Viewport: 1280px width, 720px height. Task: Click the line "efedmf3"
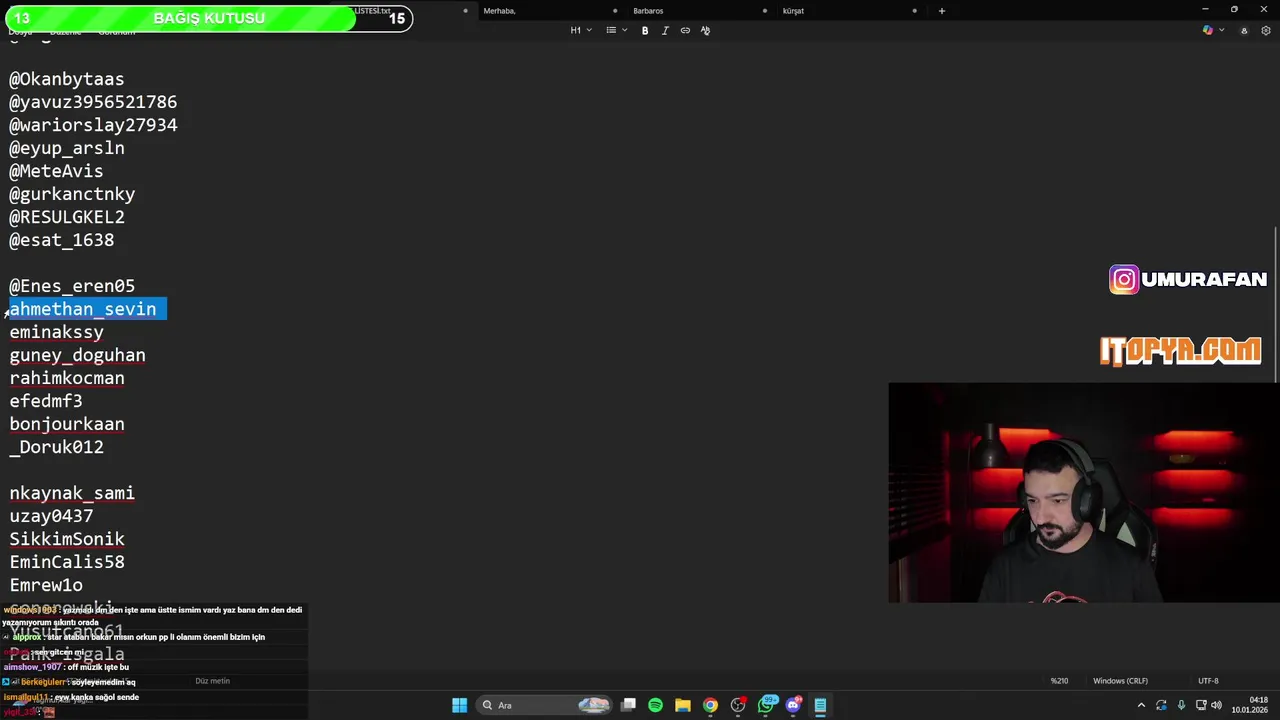(x=46, y=401)
